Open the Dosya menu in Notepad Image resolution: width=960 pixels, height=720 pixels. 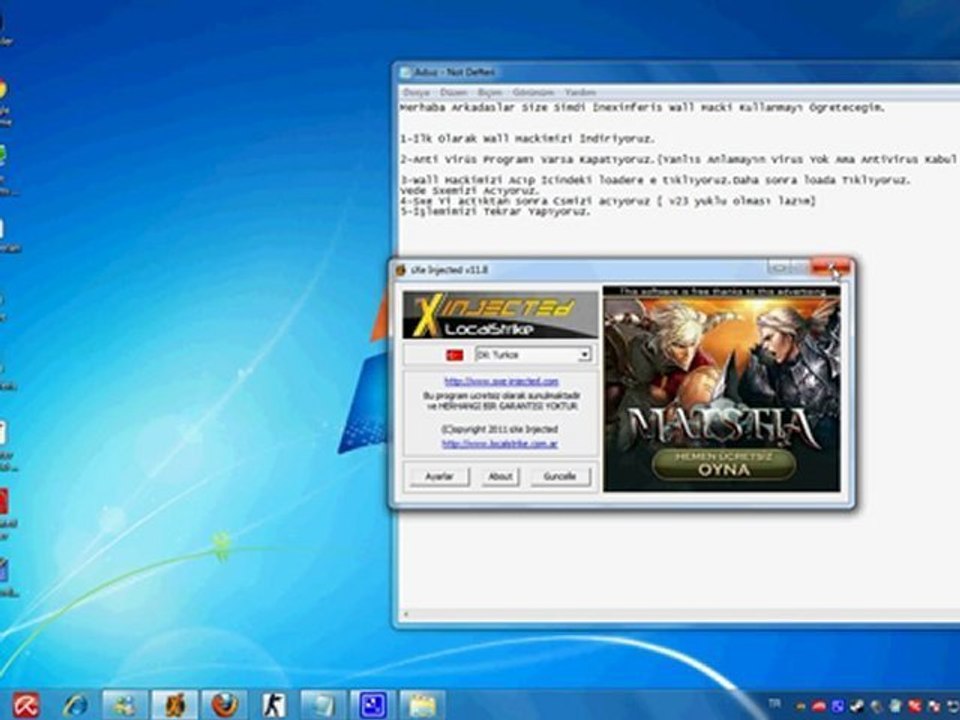416,92
